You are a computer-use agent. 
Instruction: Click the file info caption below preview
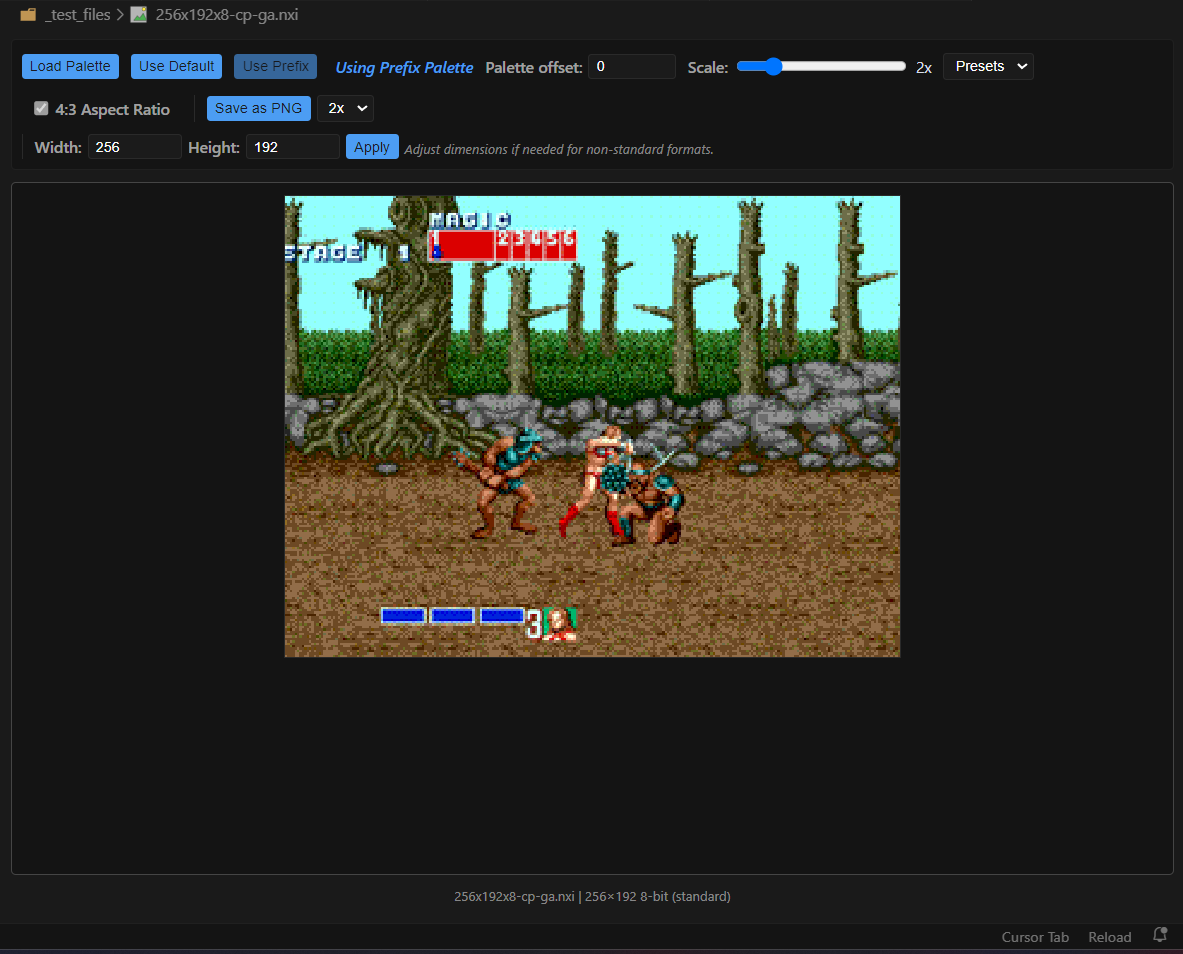pyautogui.click(x=592, y=897)
